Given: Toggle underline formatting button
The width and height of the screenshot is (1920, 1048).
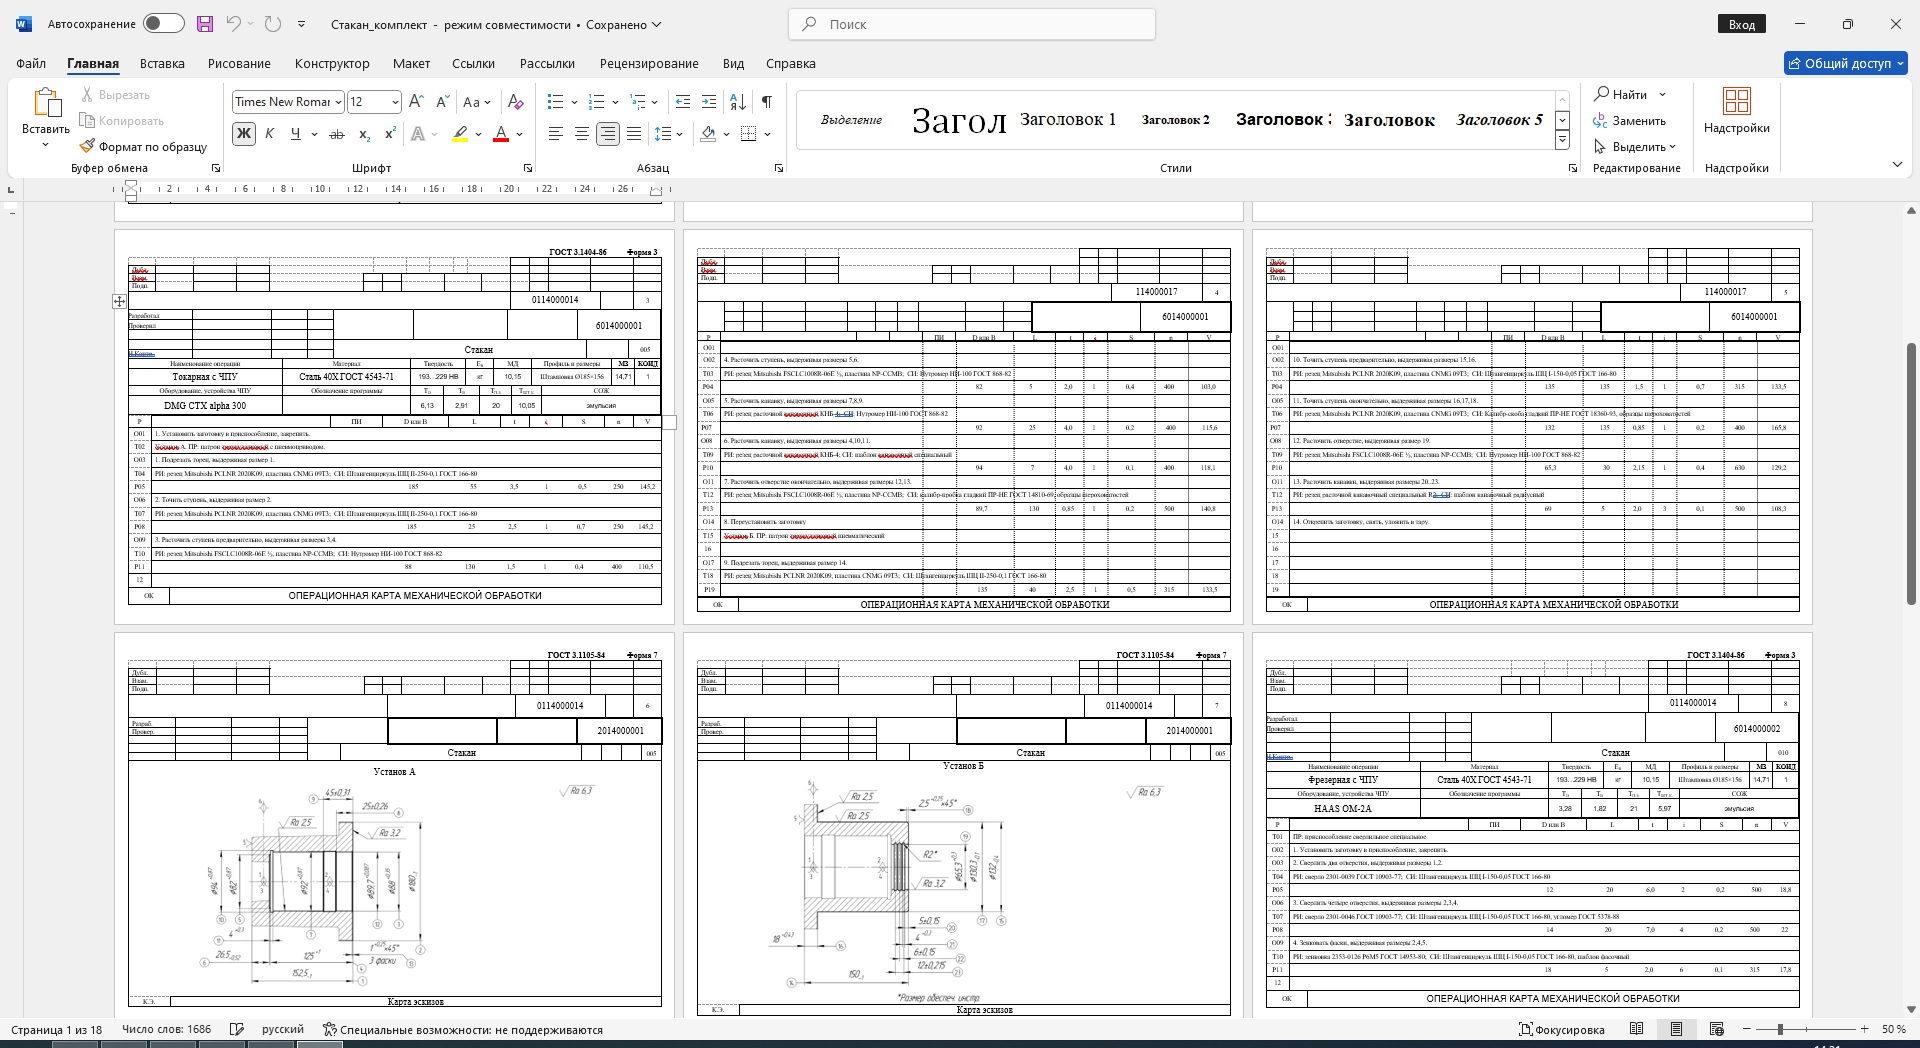Looking at the screenshot, I should (x=295, y=134).
